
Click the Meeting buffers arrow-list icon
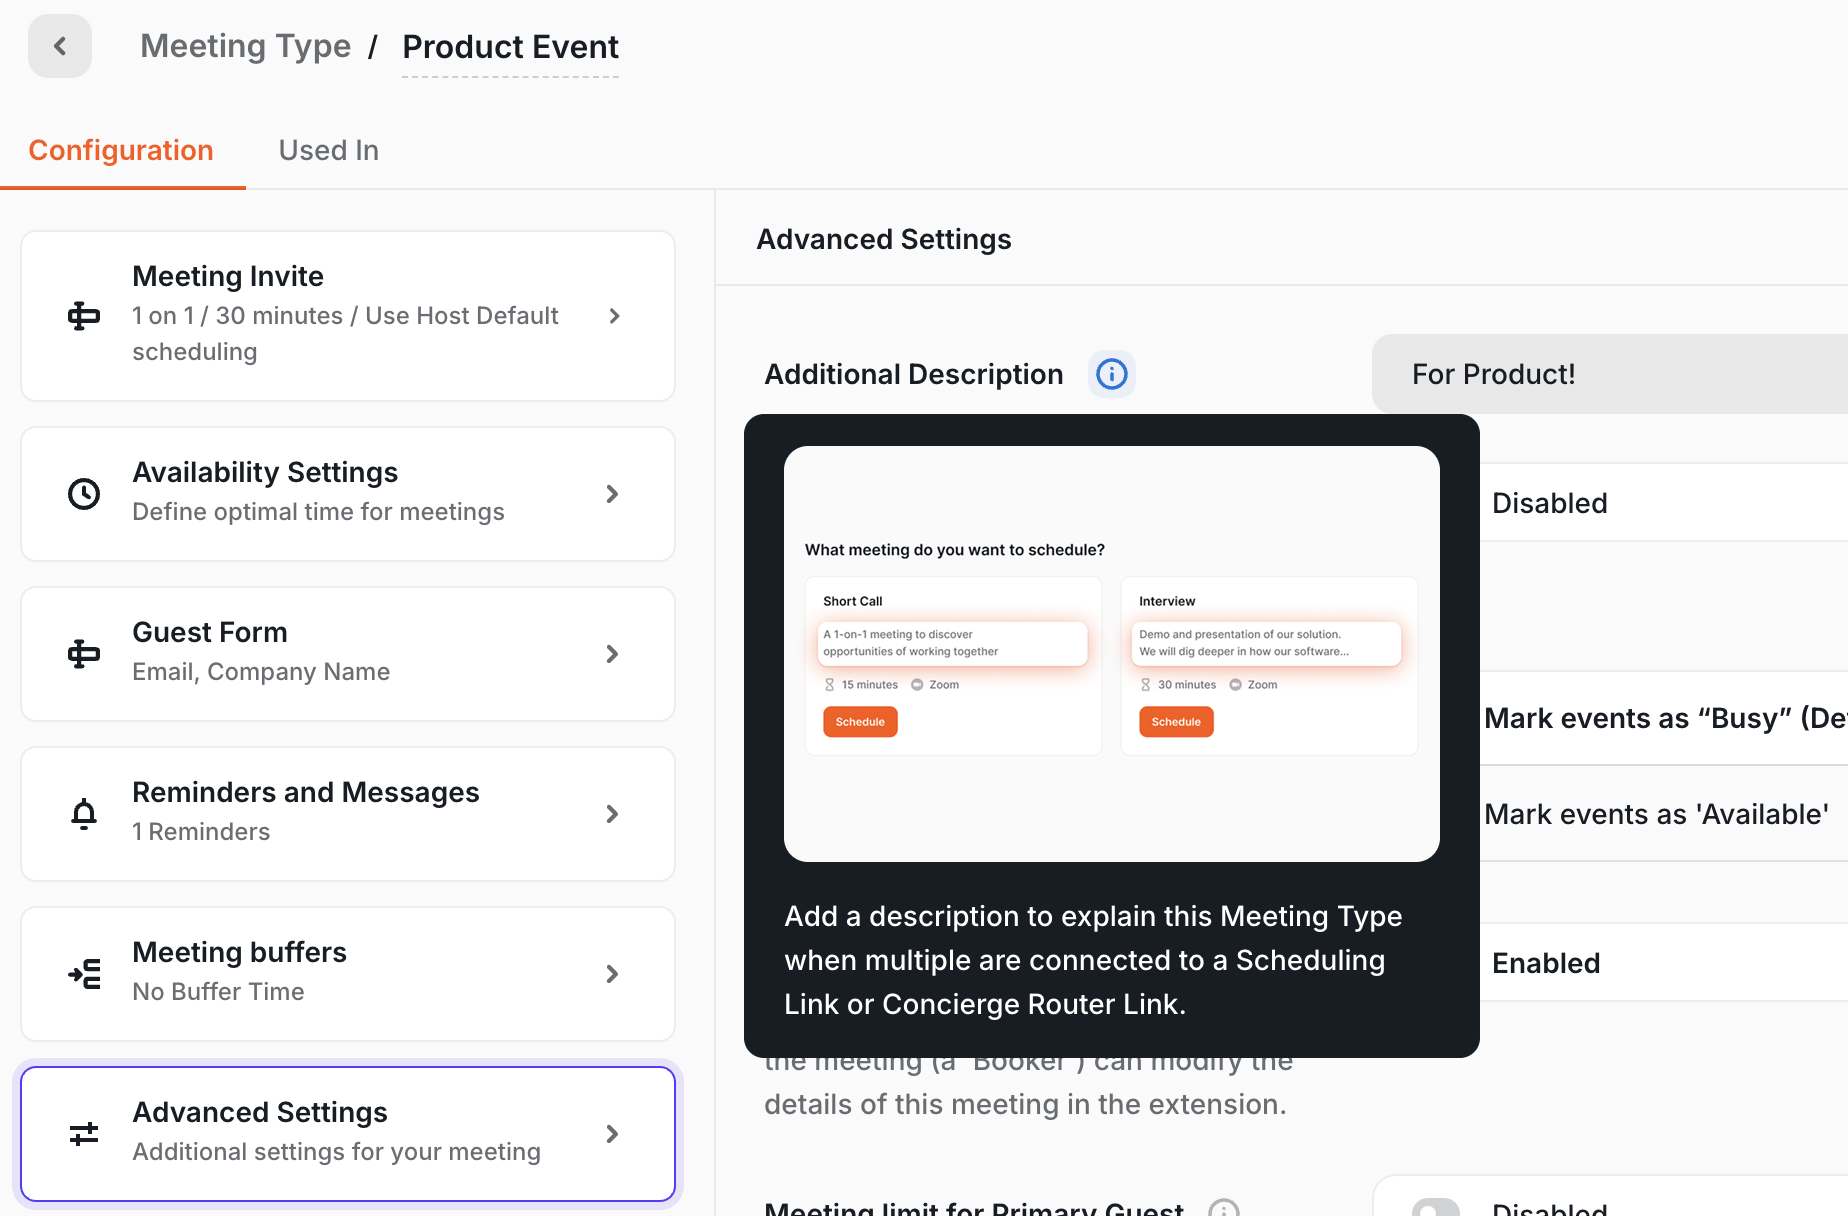[x=84, y=974]
